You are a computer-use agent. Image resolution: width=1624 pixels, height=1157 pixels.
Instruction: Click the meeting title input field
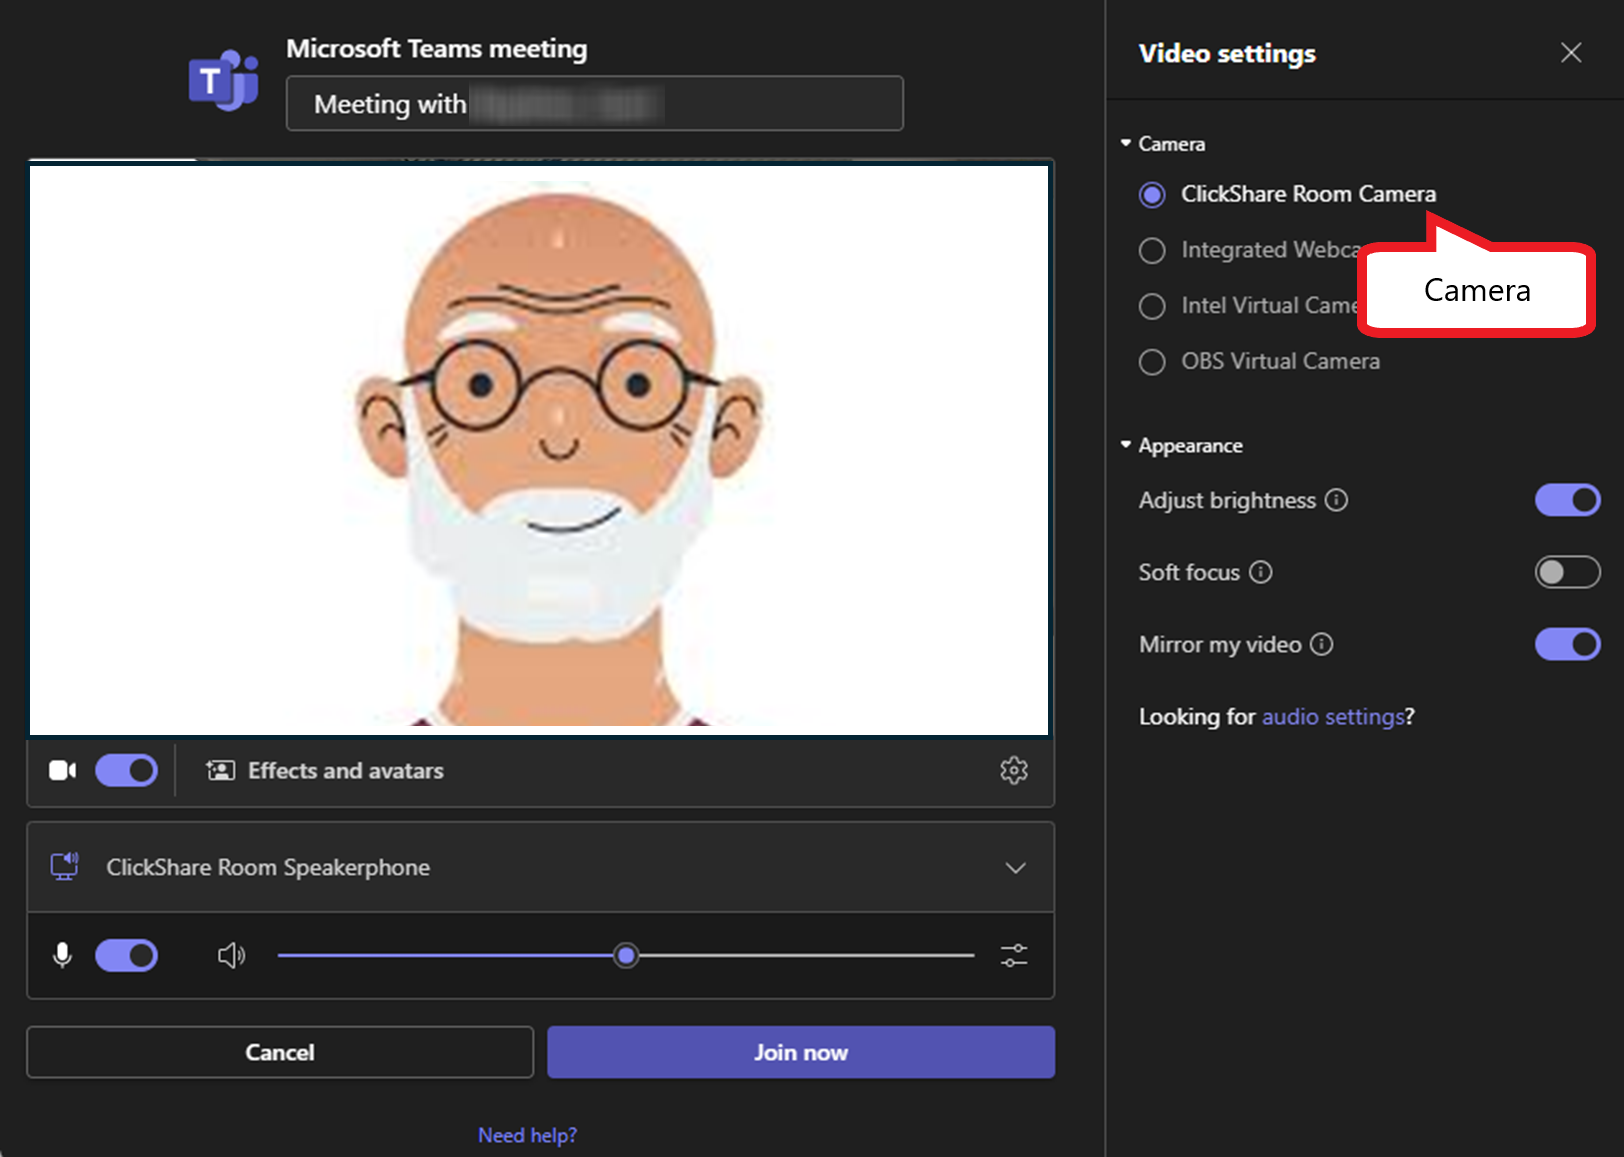pyautogui.click(x=595, y=103)
